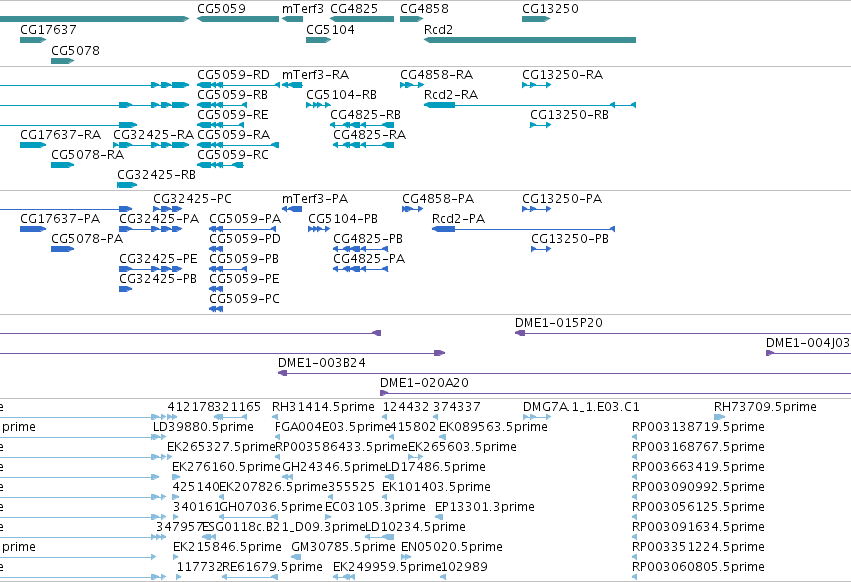851x582 pixels.
Task: Click the mTerf3 gene label
Action: pos(303,9)
